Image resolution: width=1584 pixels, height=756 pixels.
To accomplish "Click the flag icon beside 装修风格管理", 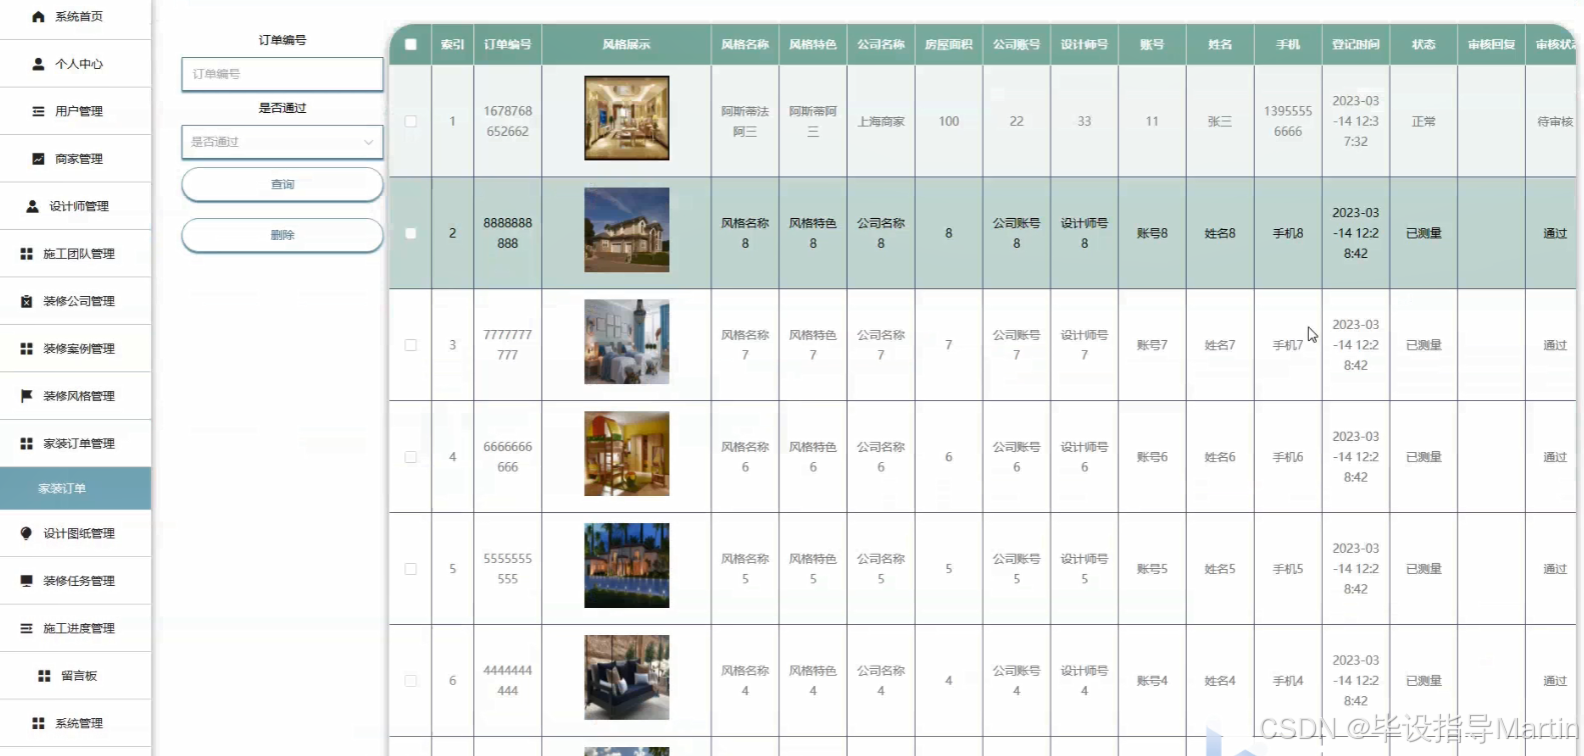I will [x=26, y=396].
